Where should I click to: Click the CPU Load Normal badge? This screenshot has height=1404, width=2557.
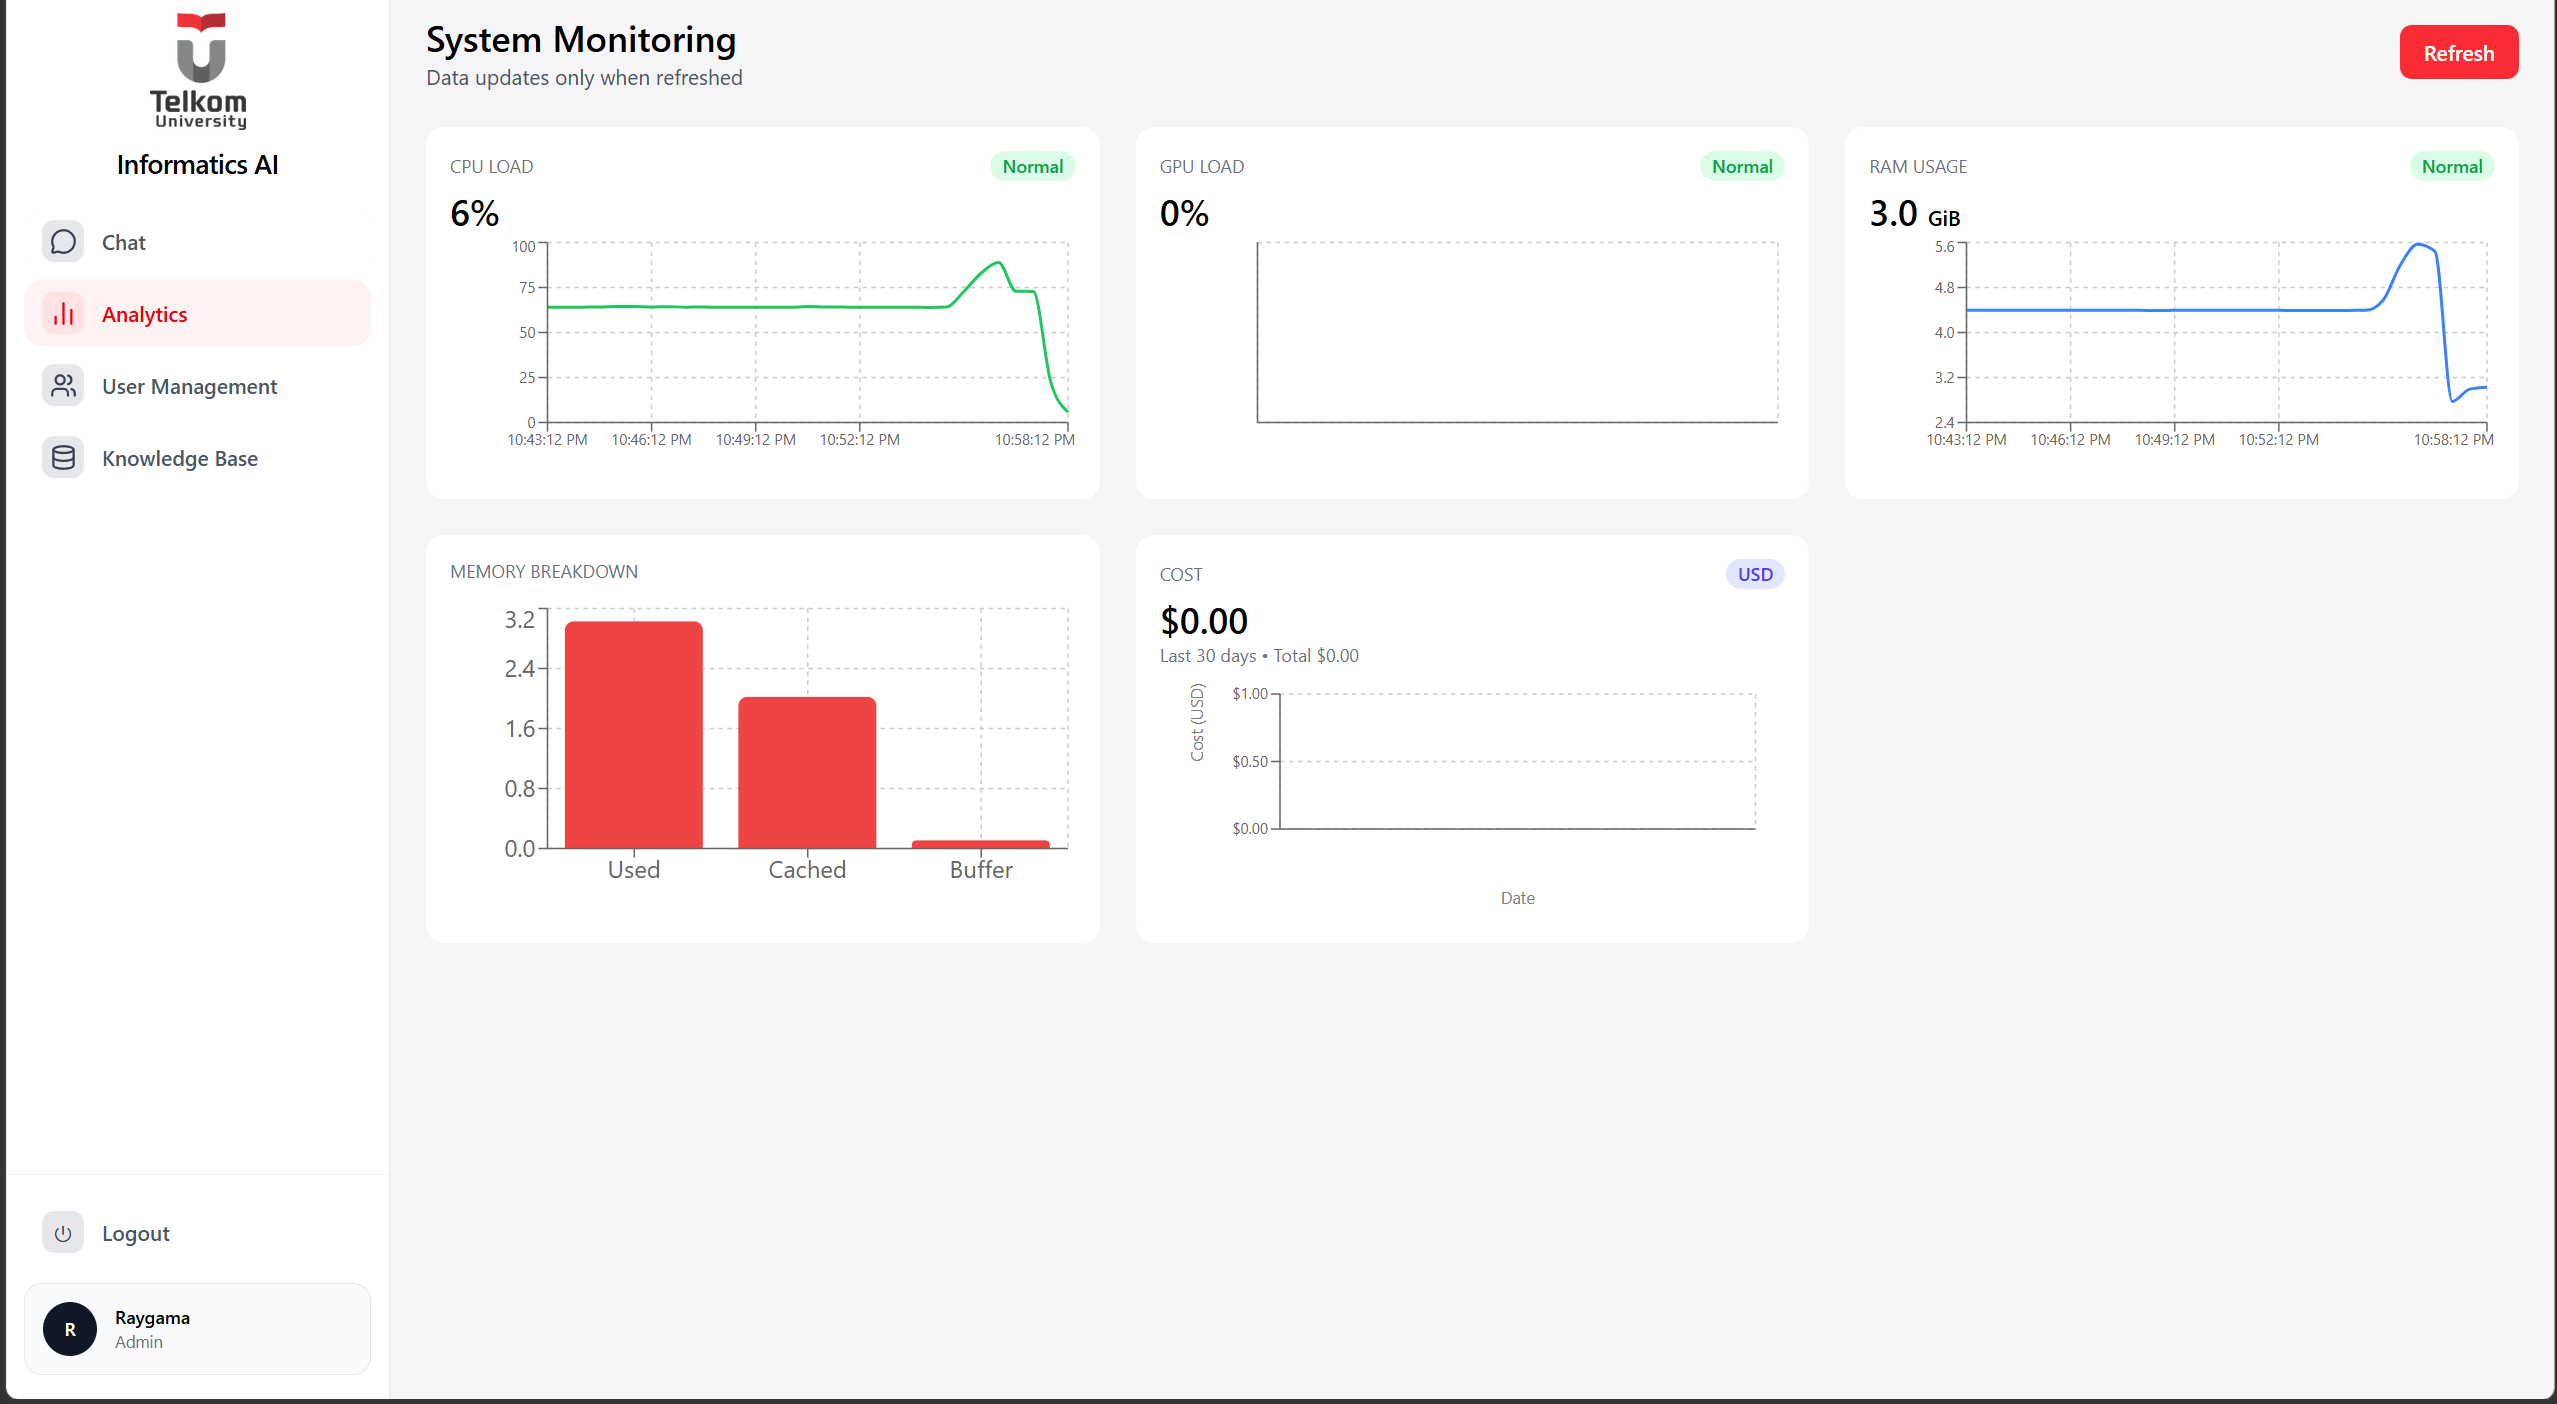(x=1032, y=167)
